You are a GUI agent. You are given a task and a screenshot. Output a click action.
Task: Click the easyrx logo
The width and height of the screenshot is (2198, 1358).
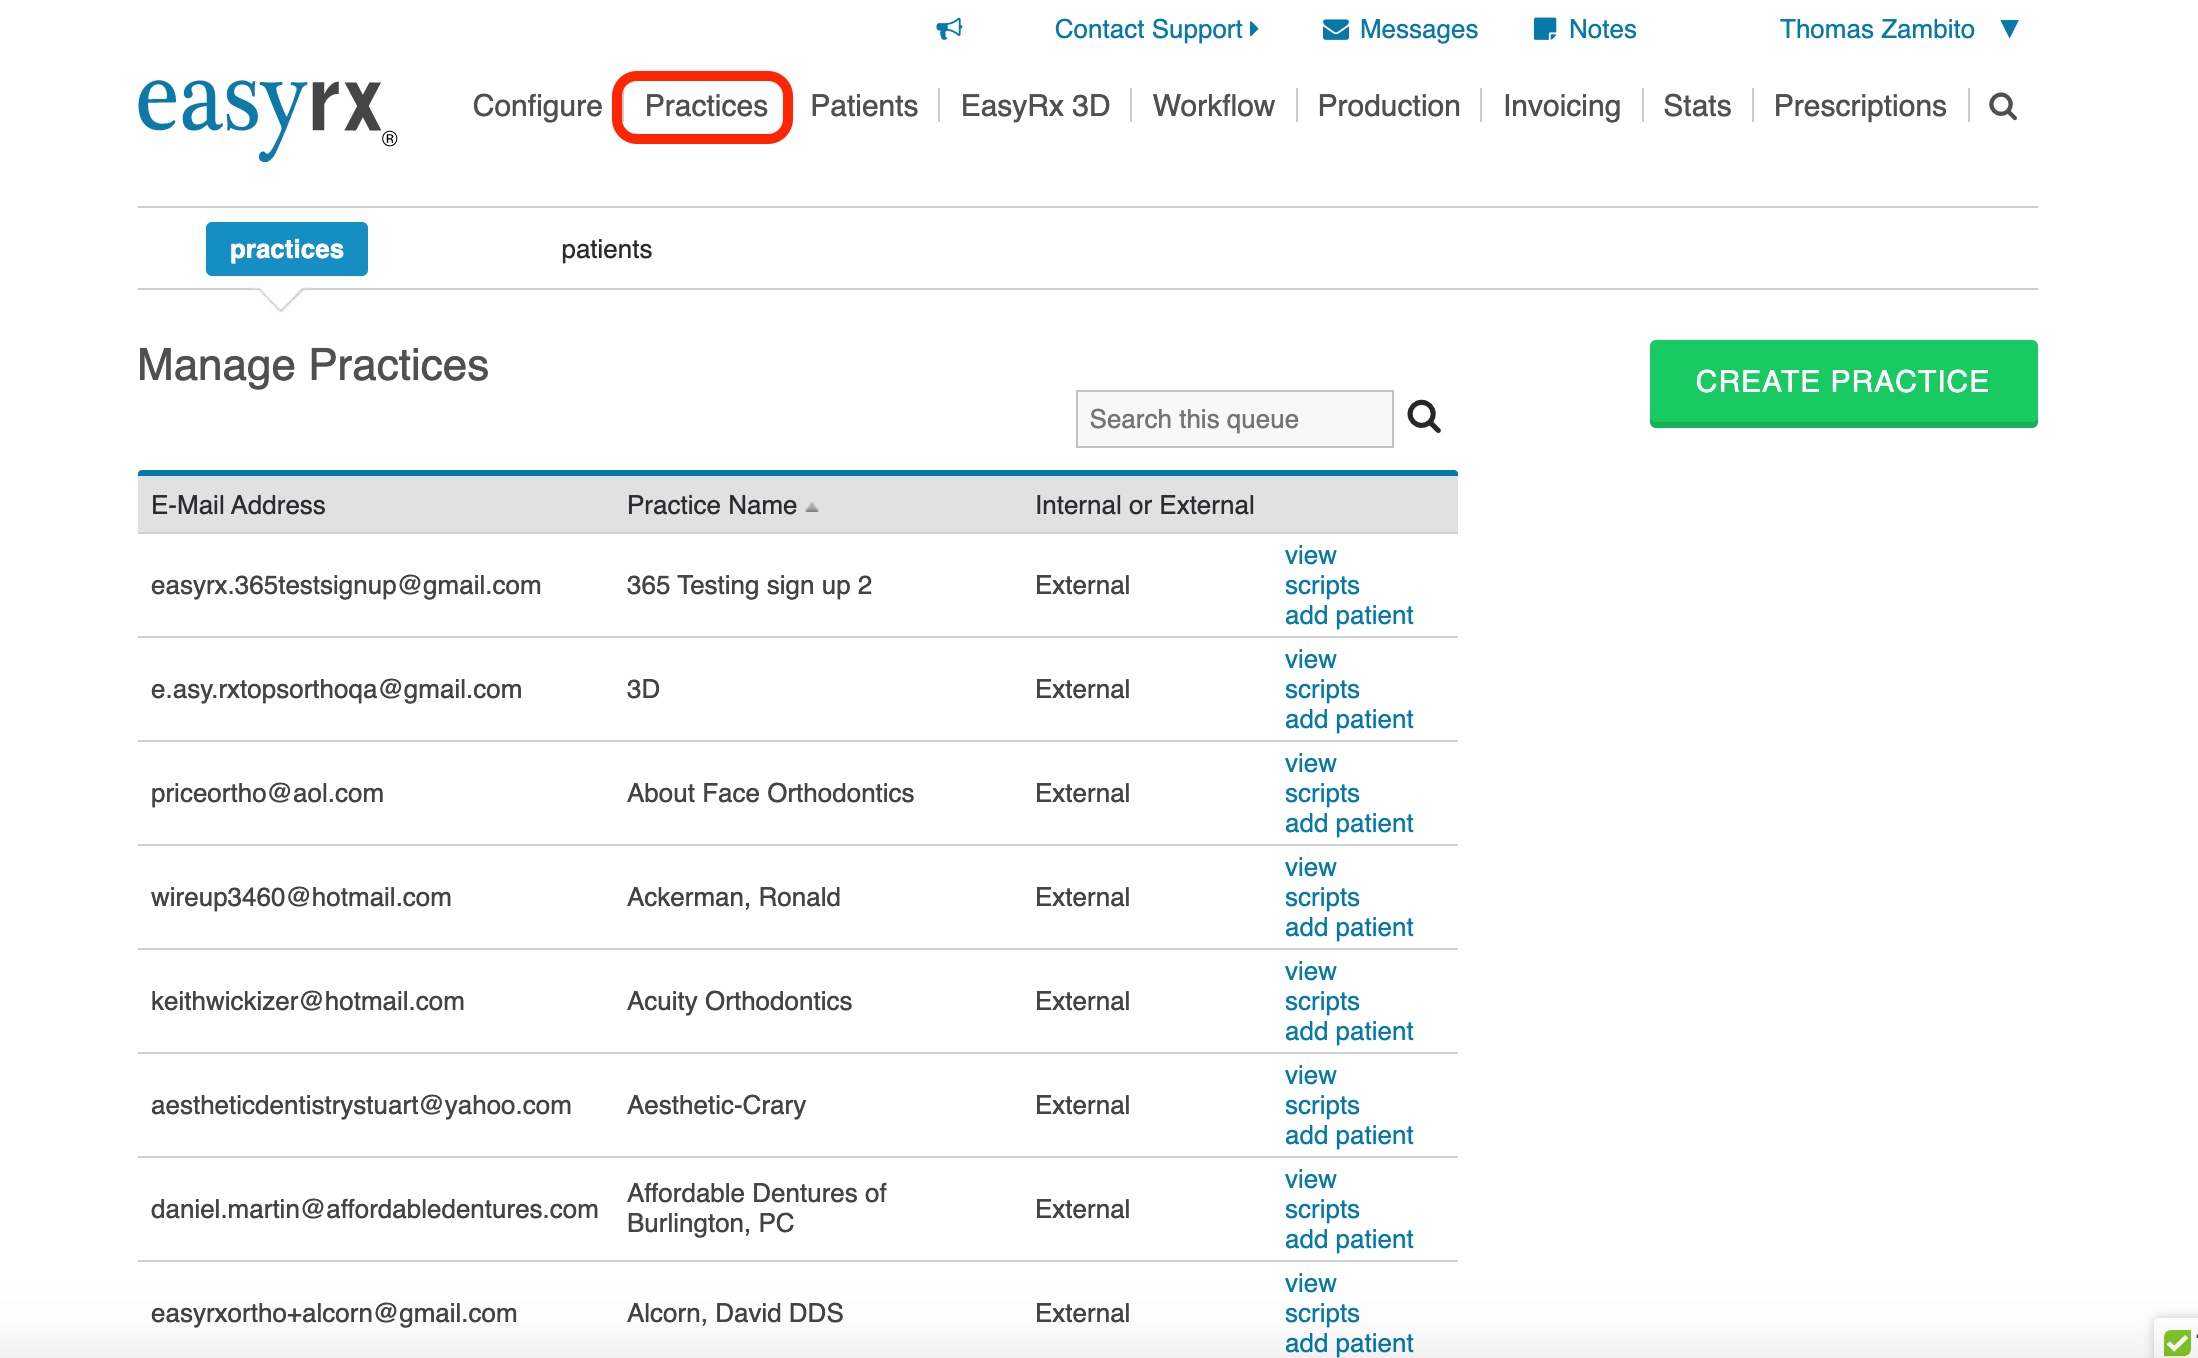267,113
